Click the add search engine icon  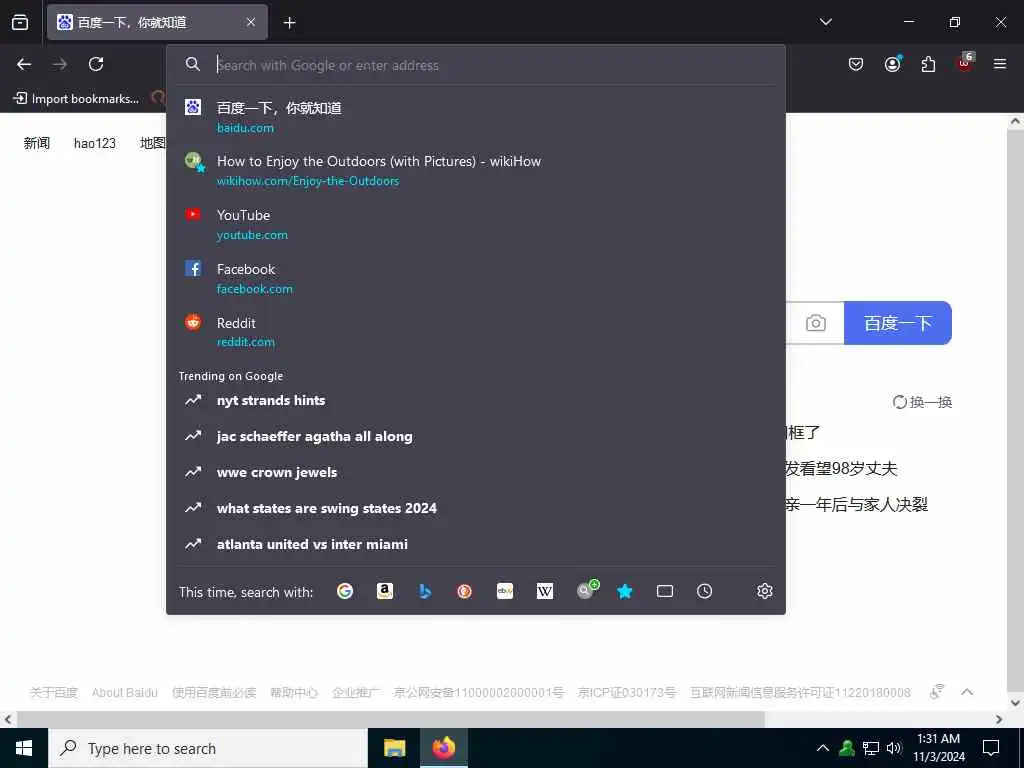(x=587, y=589)
